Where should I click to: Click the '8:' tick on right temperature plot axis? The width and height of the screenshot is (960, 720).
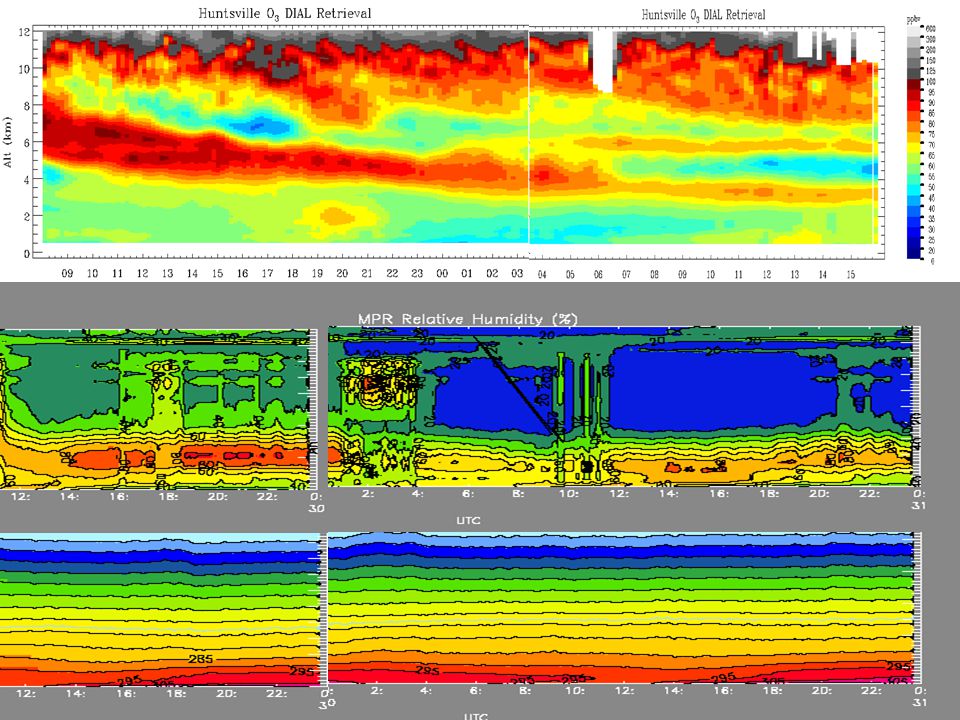click(525, 691)
